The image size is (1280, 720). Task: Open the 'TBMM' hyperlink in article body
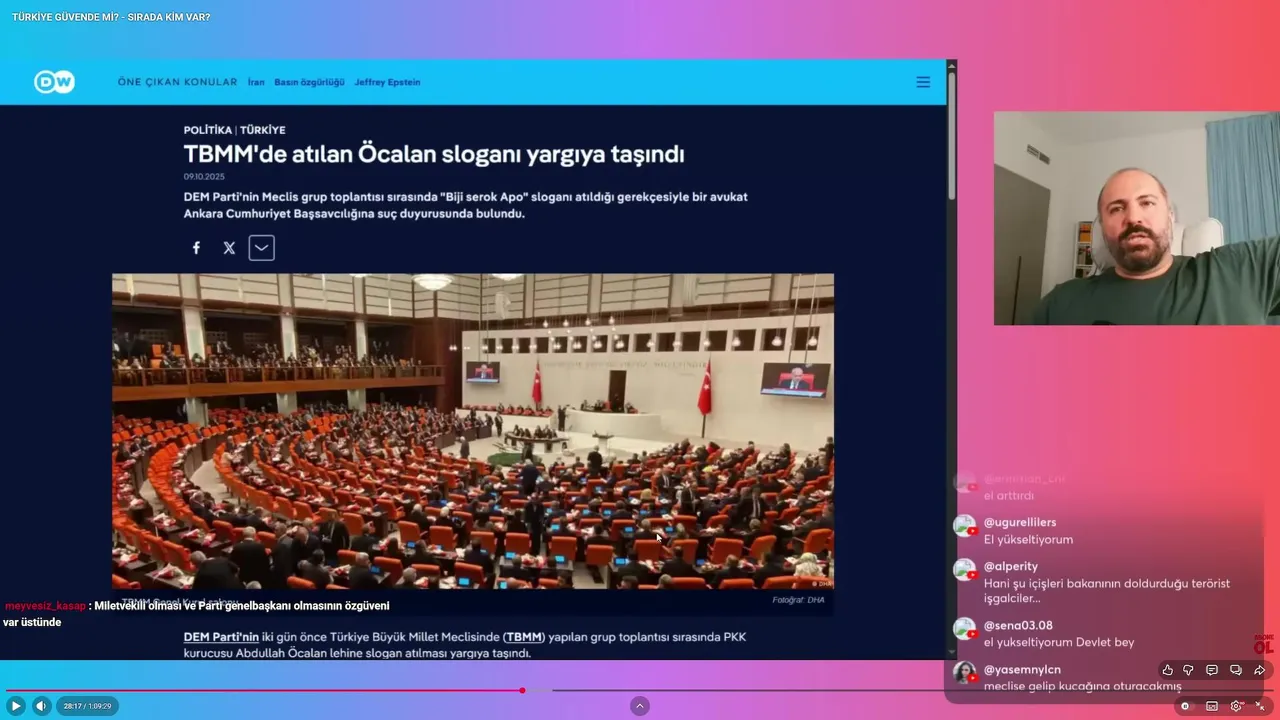coord(523,637)
